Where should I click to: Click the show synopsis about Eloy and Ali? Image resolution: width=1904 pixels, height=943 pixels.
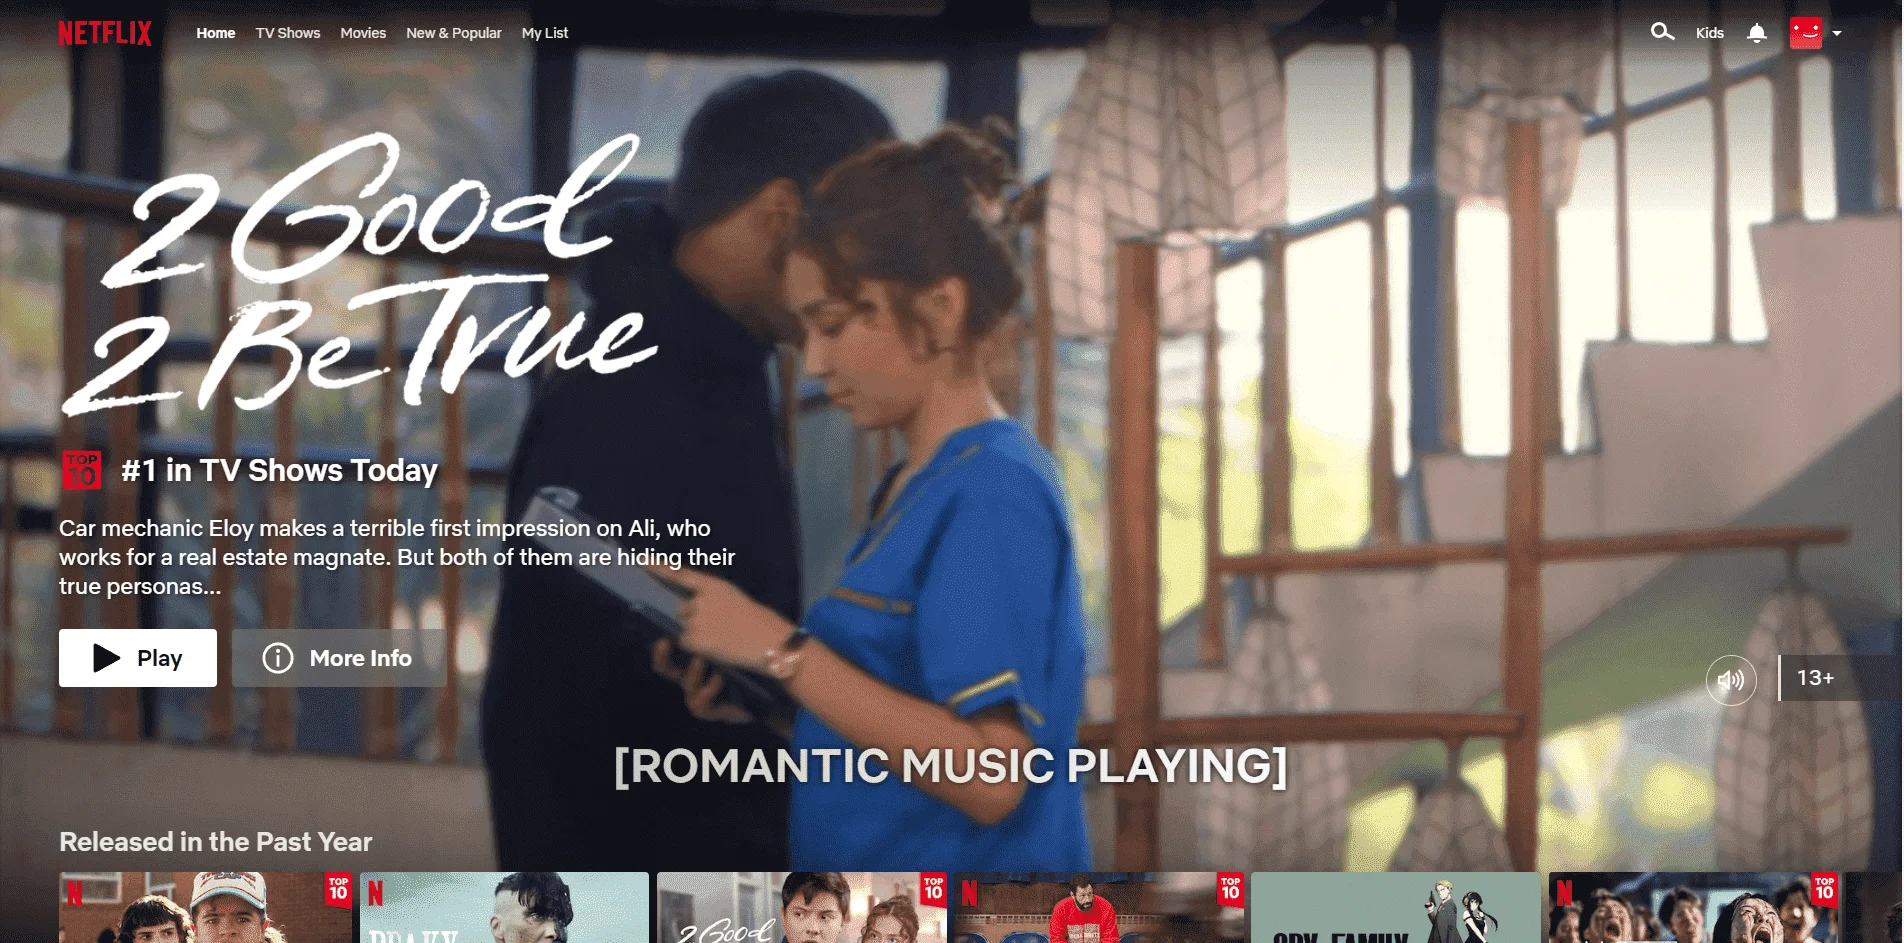pos(397,557)
